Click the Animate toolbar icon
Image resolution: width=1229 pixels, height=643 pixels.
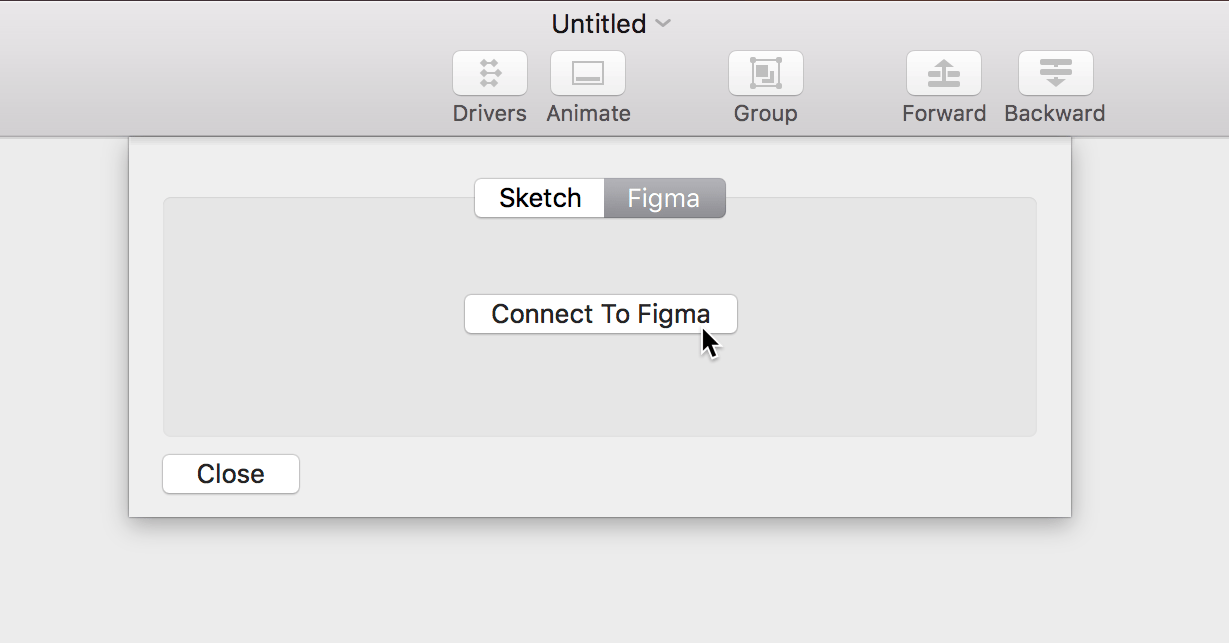pos(588,73)
